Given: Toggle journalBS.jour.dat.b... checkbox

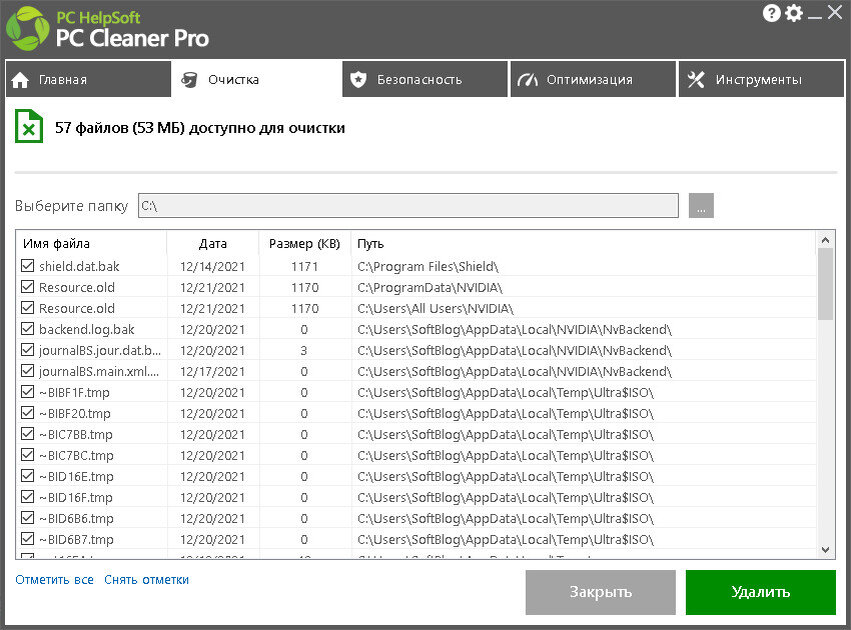Looking at the screenshot, I should pos(27,350).
